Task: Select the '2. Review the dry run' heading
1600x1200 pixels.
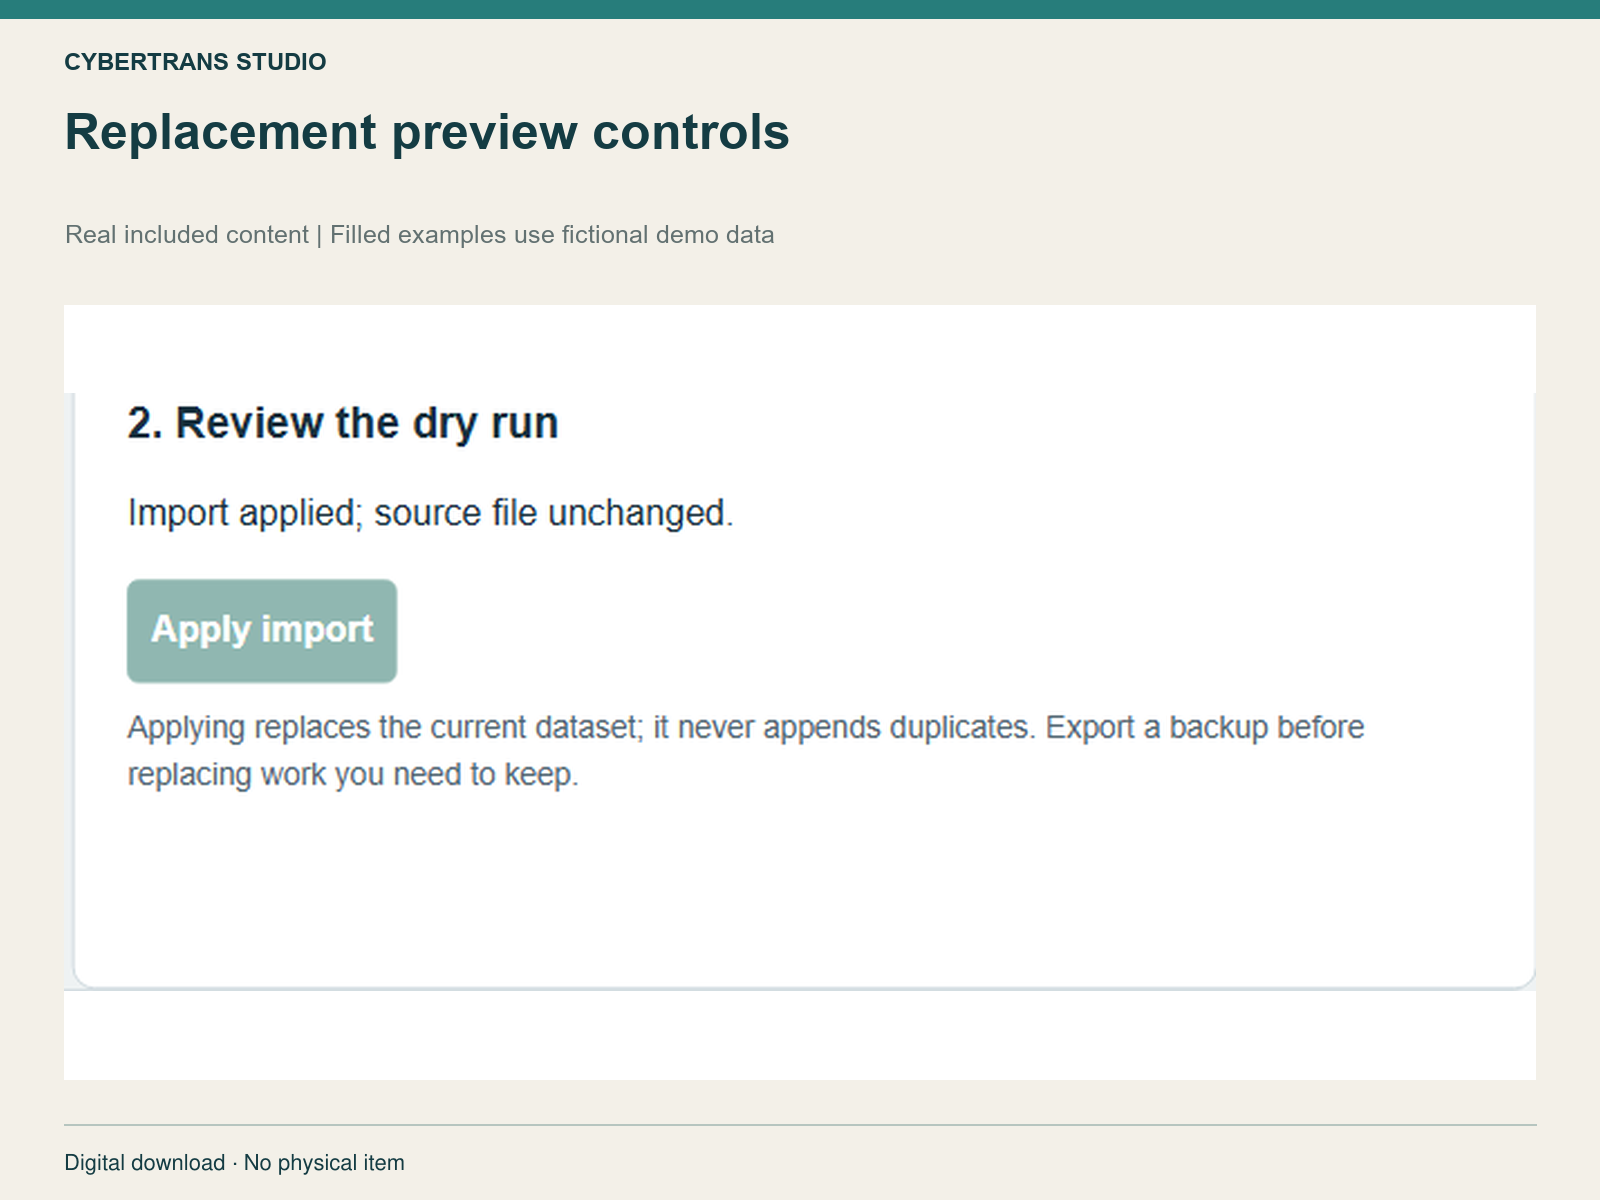Action: click(343, 423)
